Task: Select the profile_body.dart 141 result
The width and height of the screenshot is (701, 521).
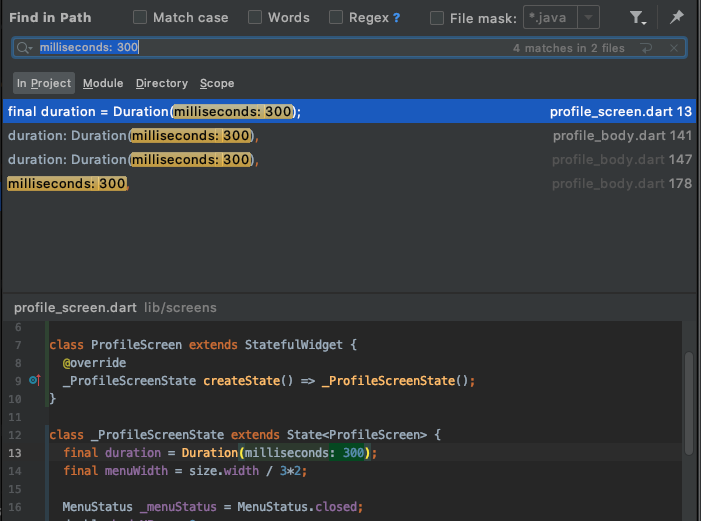Action: click(349, 136)
